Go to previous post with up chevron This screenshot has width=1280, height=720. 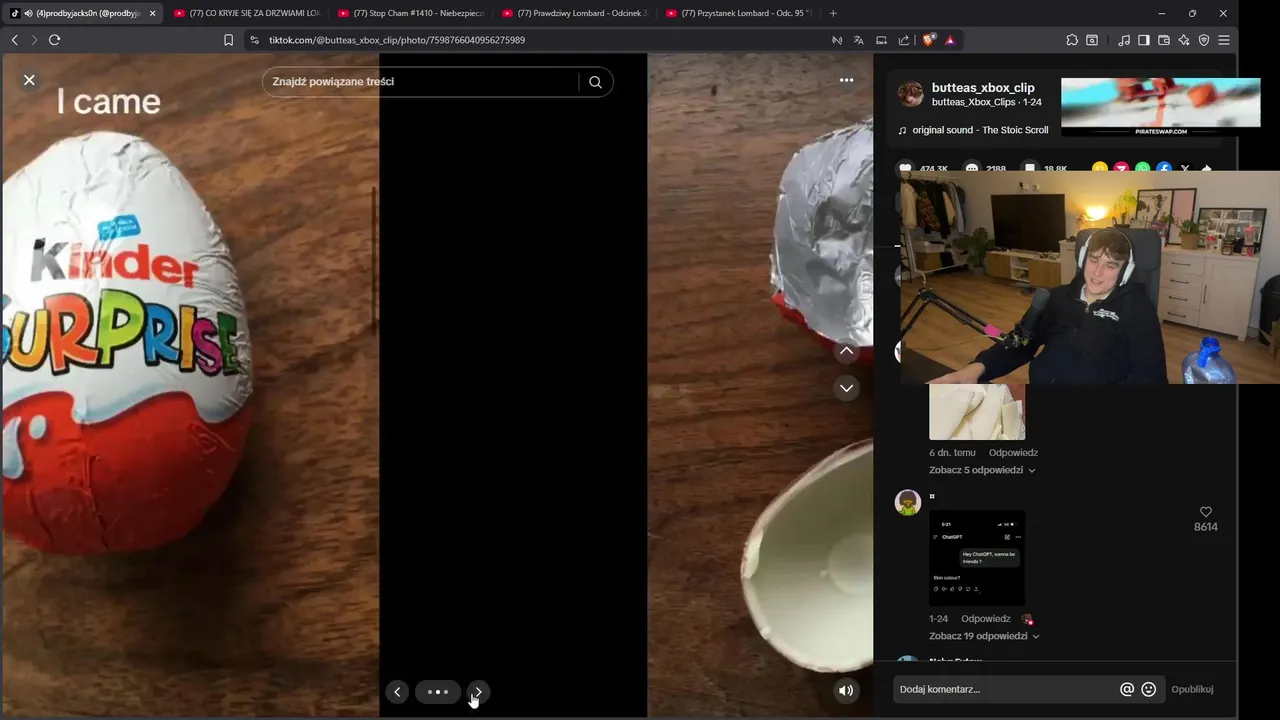click(x=846, y=351)
